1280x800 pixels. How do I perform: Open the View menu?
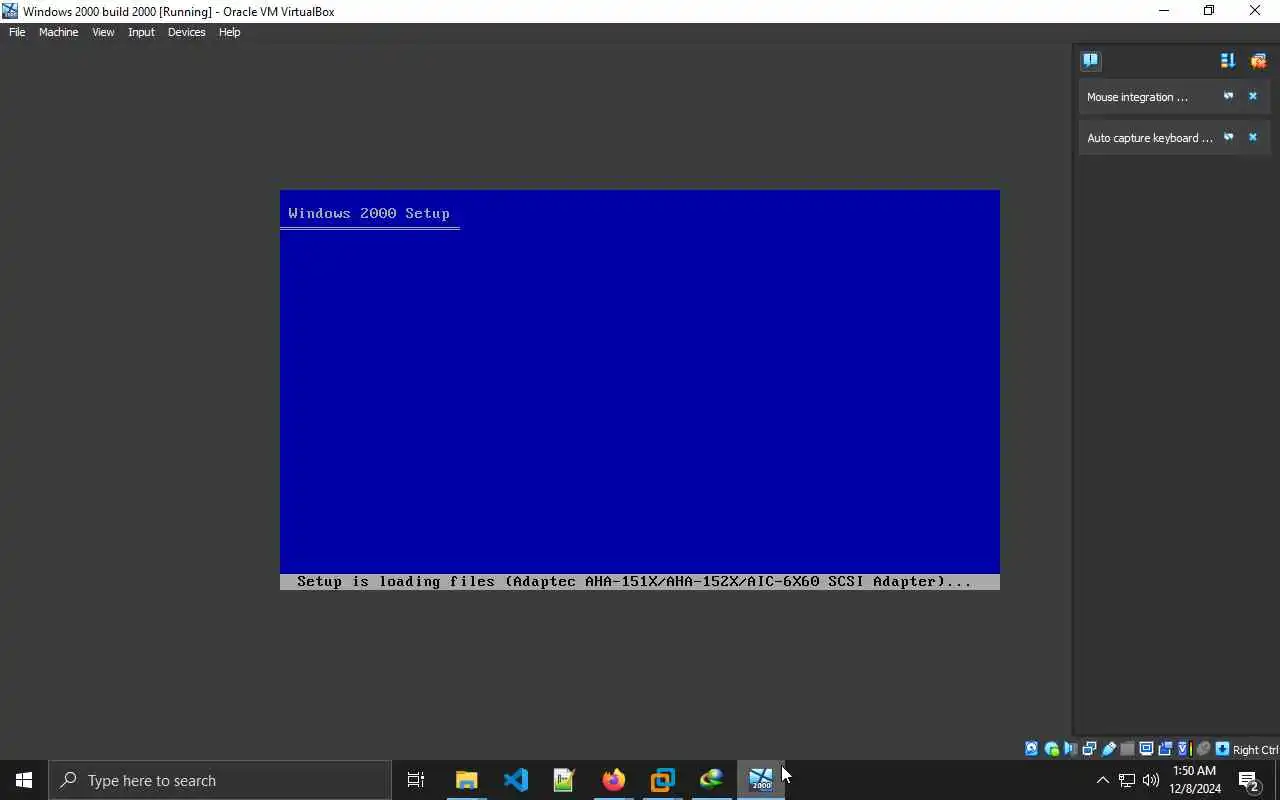click(103, 32)
